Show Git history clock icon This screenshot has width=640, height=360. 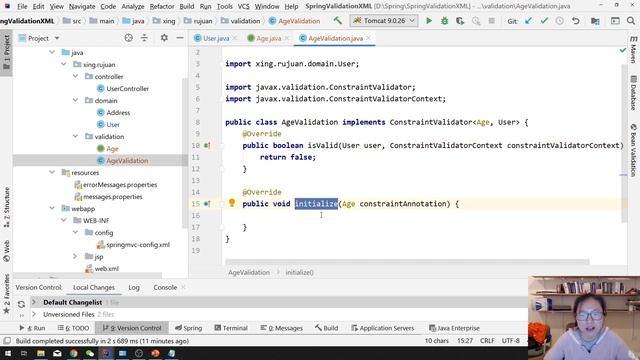(x=560, y=21)
